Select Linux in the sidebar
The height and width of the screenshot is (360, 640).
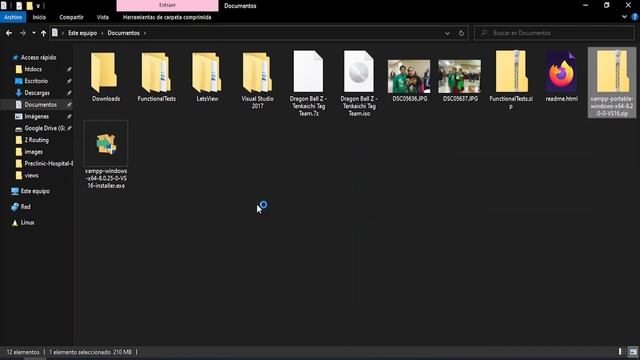click(x=27, y=222)
